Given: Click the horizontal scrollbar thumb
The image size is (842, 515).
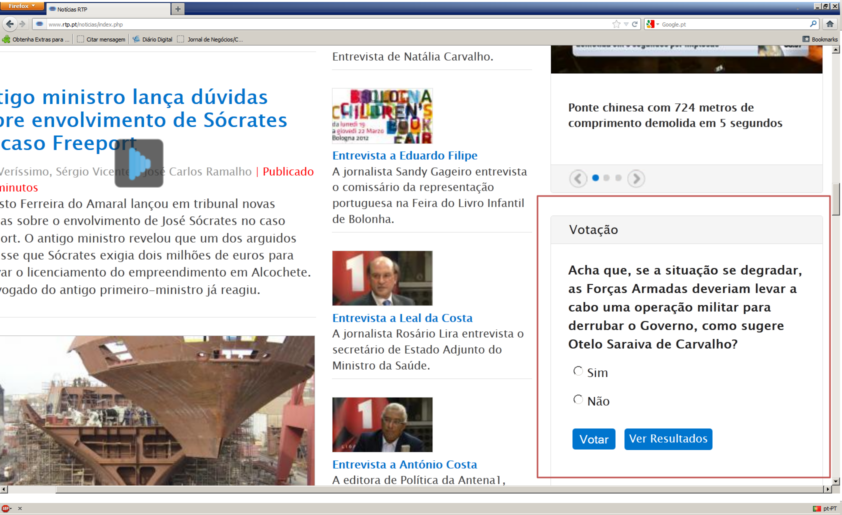Looking at the screenshot, I should pyautogui.click(x=438, y=489).
